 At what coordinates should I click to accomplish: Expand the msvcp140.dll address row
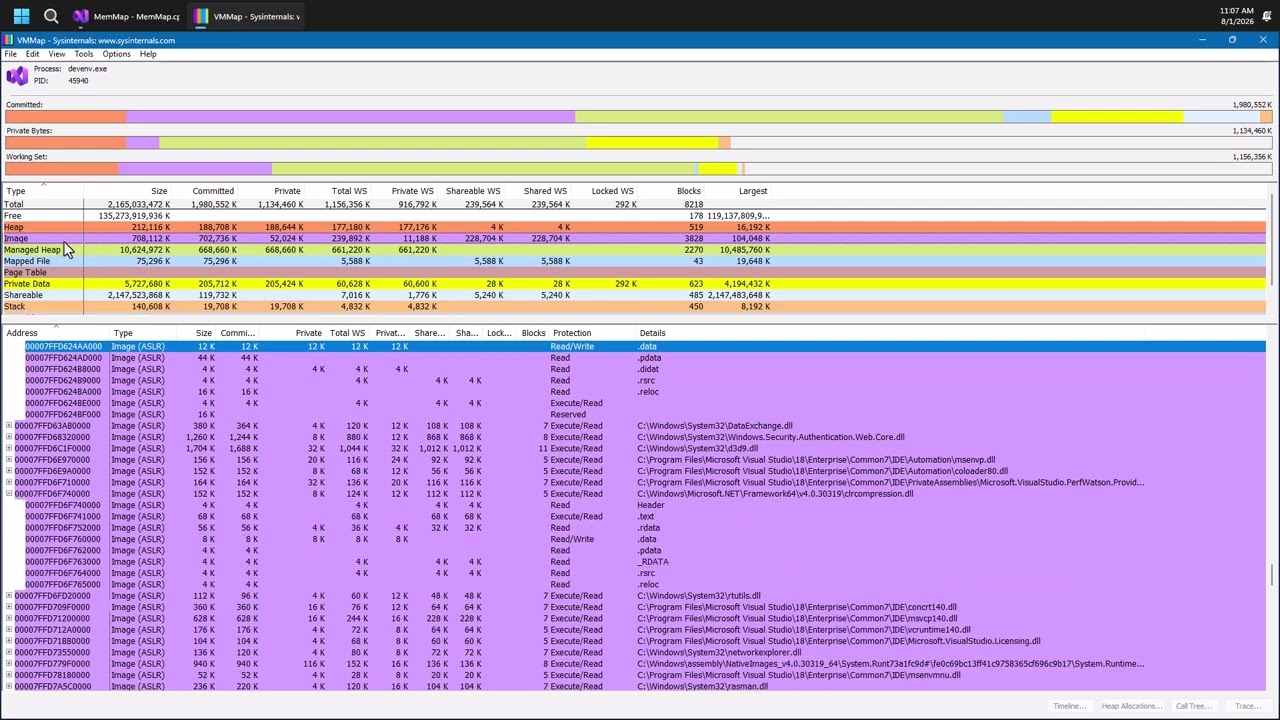(x=9, y=618)
